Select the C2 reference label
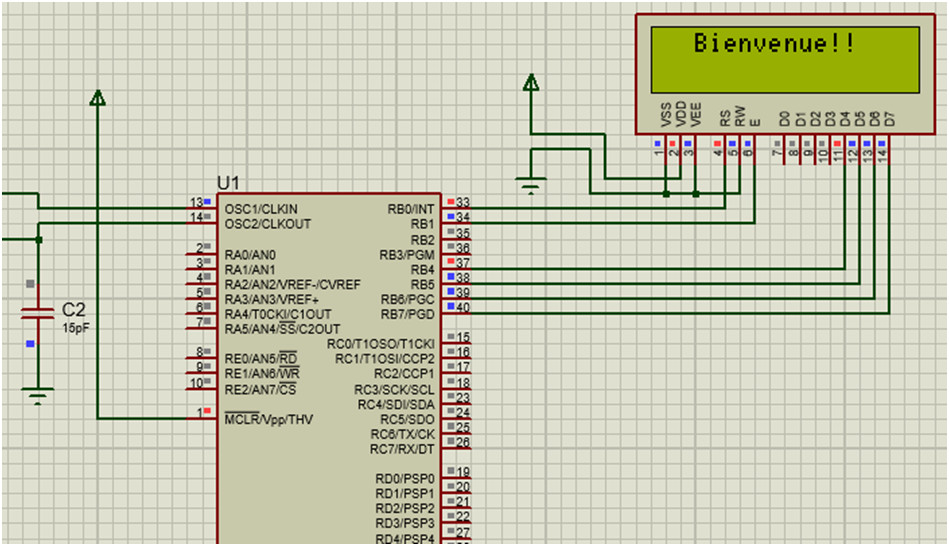This screenshot has width=949, height=546. 75,309
